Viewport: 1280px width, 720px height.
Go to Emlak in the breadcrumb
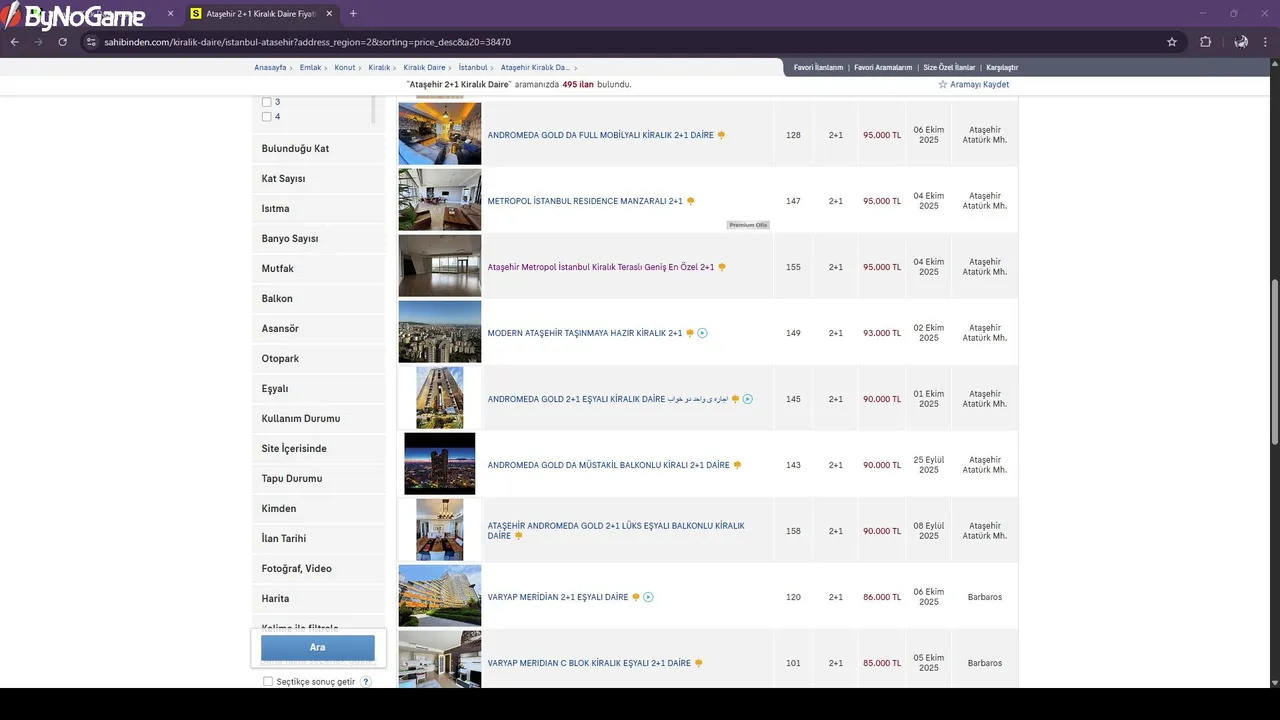310,68
